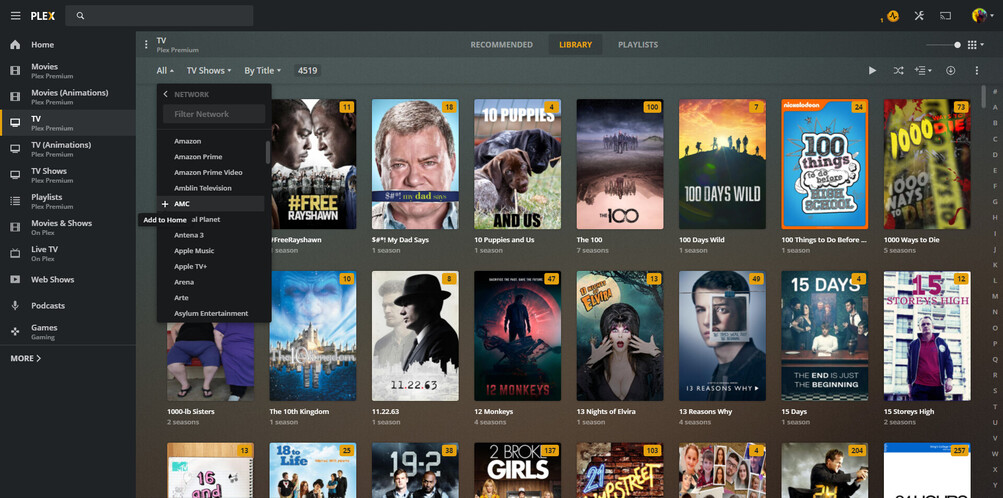1003x498 pixels.
Task: Open TV Shows library in sidebar
Action: point(68,175)
